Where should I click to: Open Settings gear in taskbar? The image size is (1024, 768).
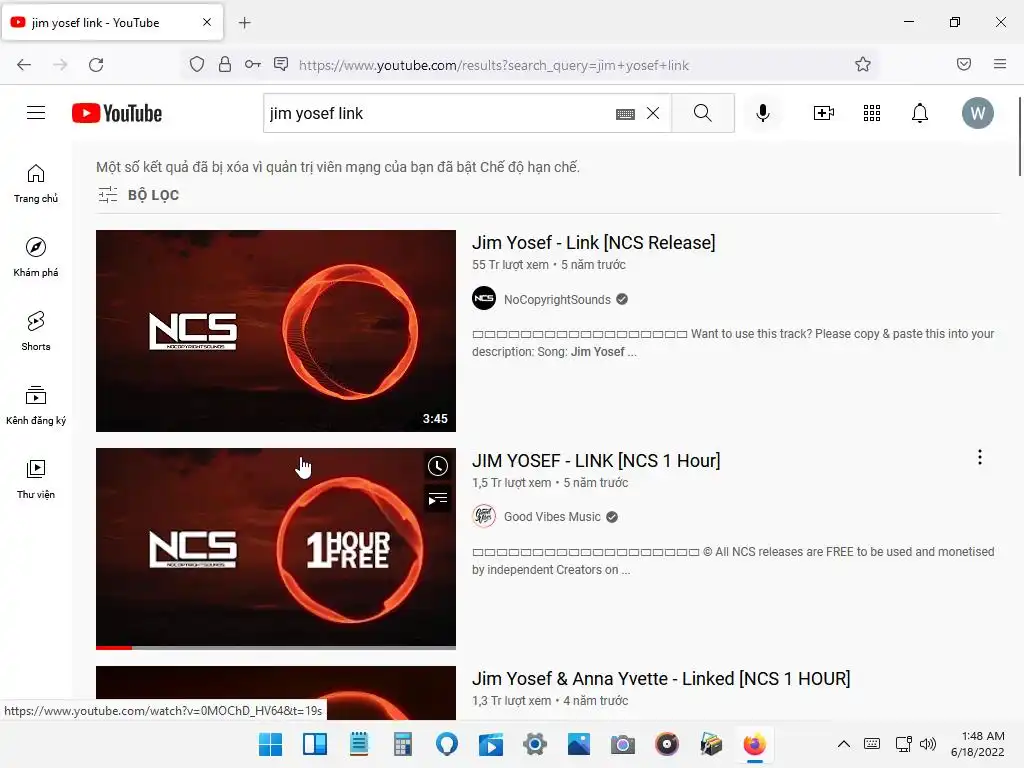pyautogui.click(x=534, y=744)
